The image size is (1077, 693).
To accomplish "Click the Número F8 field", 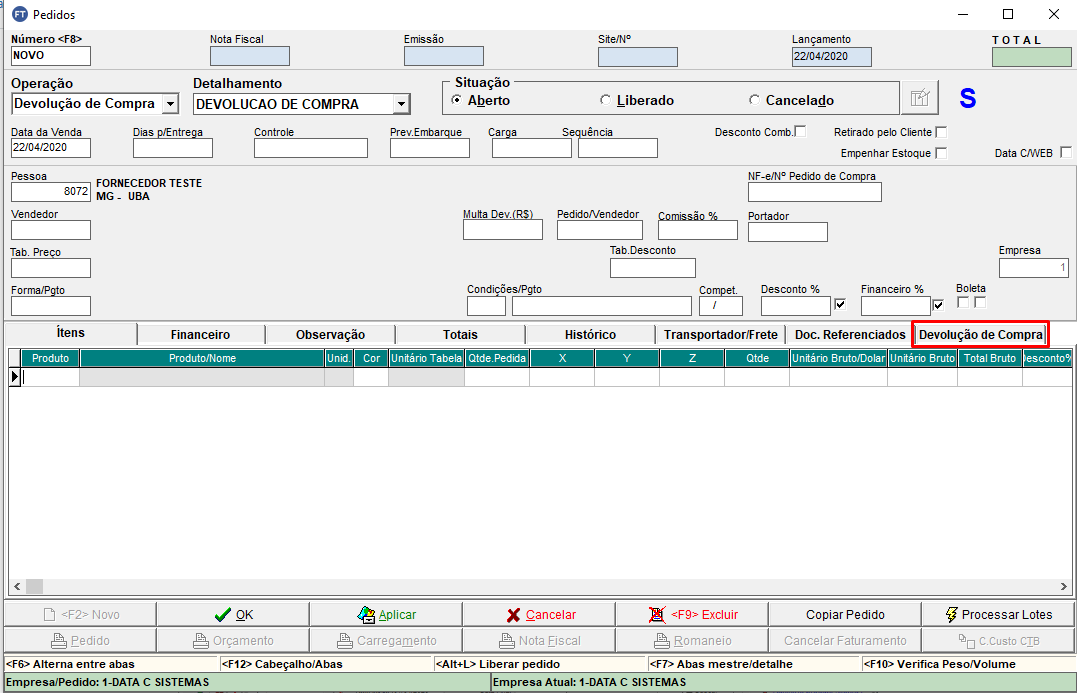I will coord(51,56).
